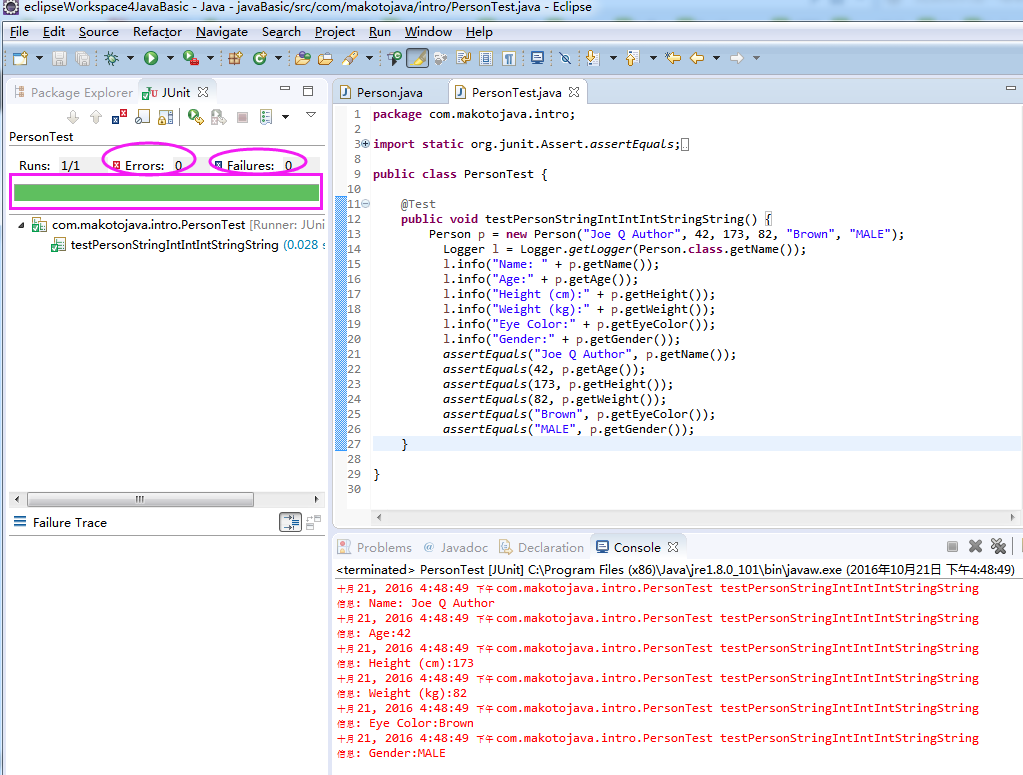Toggle block selection mode
The height and width of the screenshot is (775, 1023).
click(486, 59)
